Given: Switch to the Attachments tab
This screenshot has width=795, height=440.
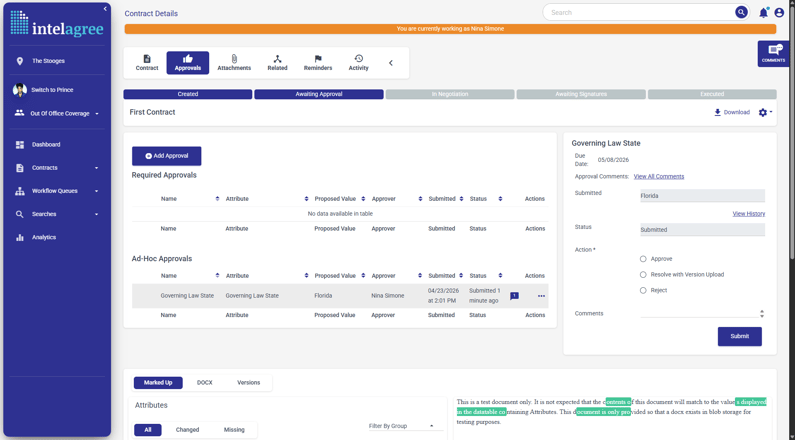Looking at the screenshot, I should 234,63.
